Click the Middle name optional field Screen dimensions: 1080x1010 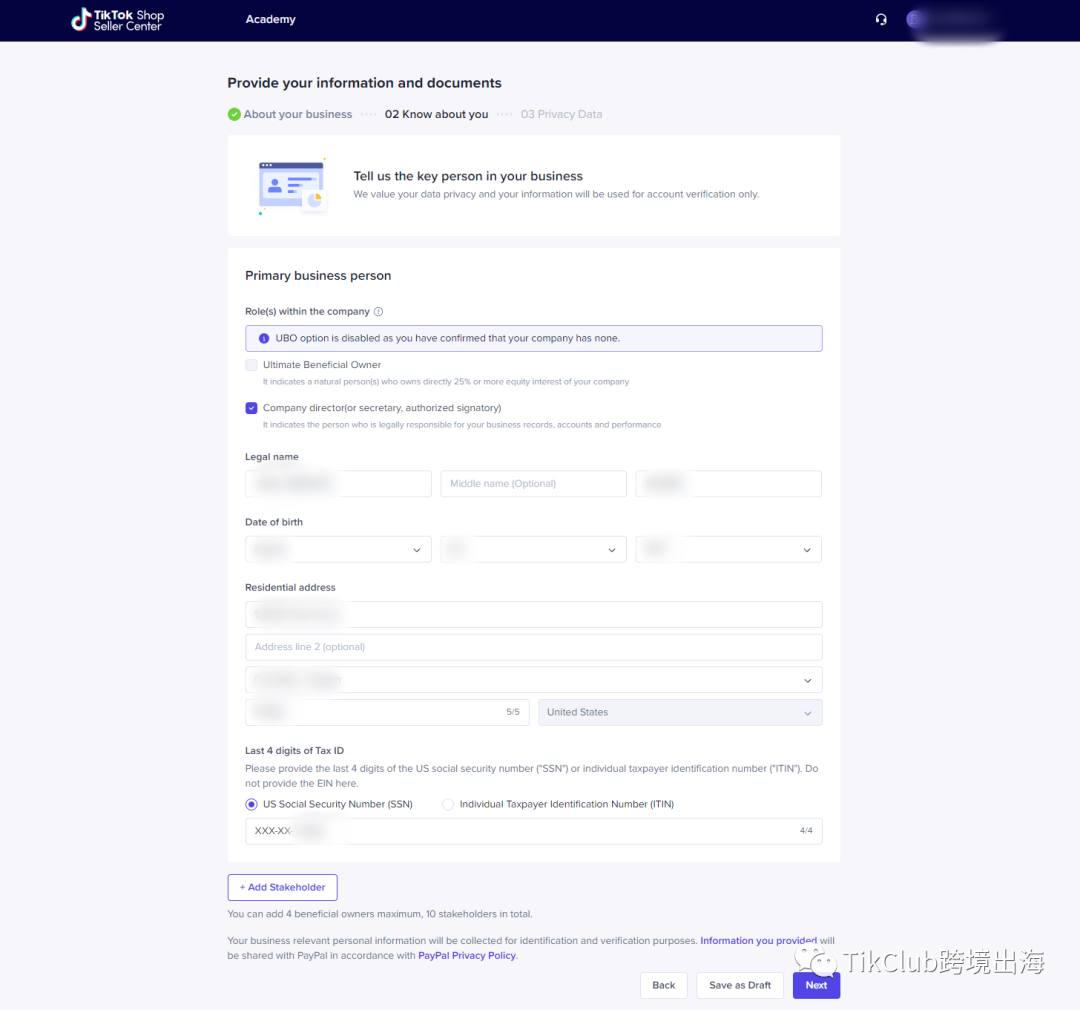pos(533,484)
